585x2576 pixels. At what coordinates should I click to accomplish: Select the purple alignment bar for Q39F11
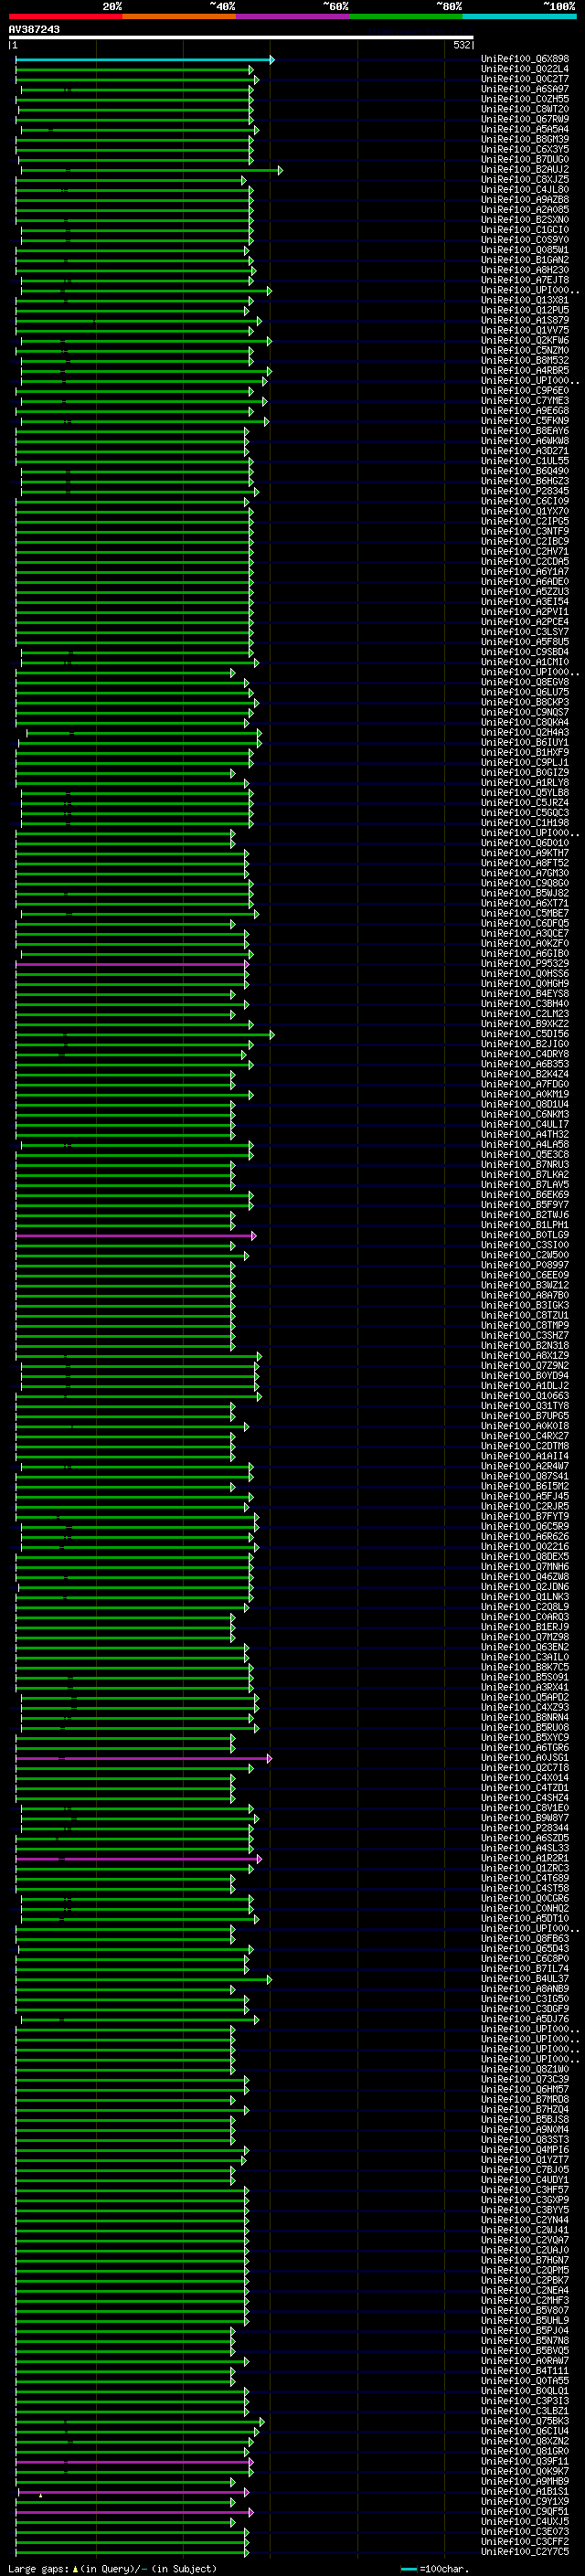tap(134, 2462)
